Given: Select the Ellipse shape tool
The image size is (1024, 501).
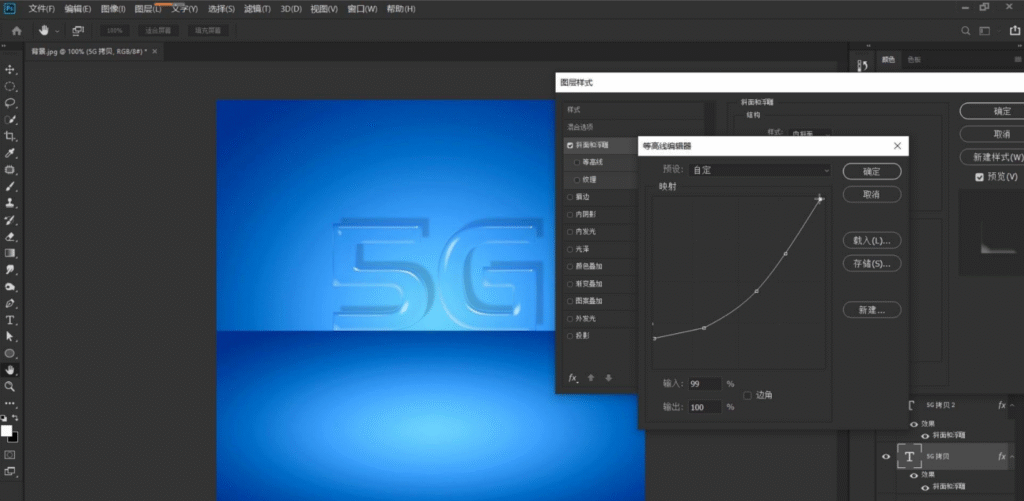Looking at the screenshot, I should point(10,353).
